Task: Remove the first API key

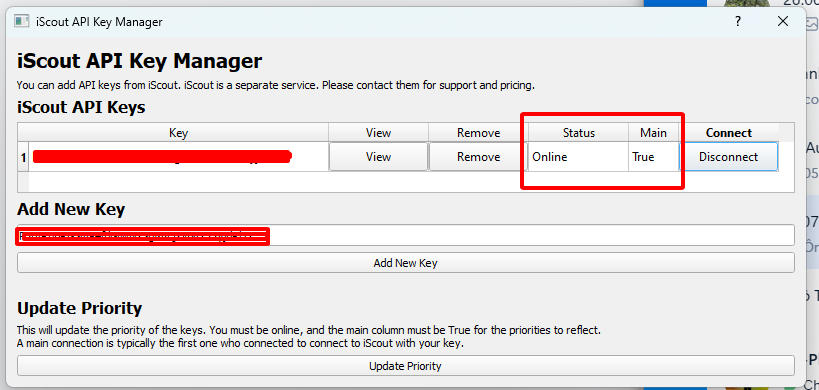Action: click(x=478, y=157)
